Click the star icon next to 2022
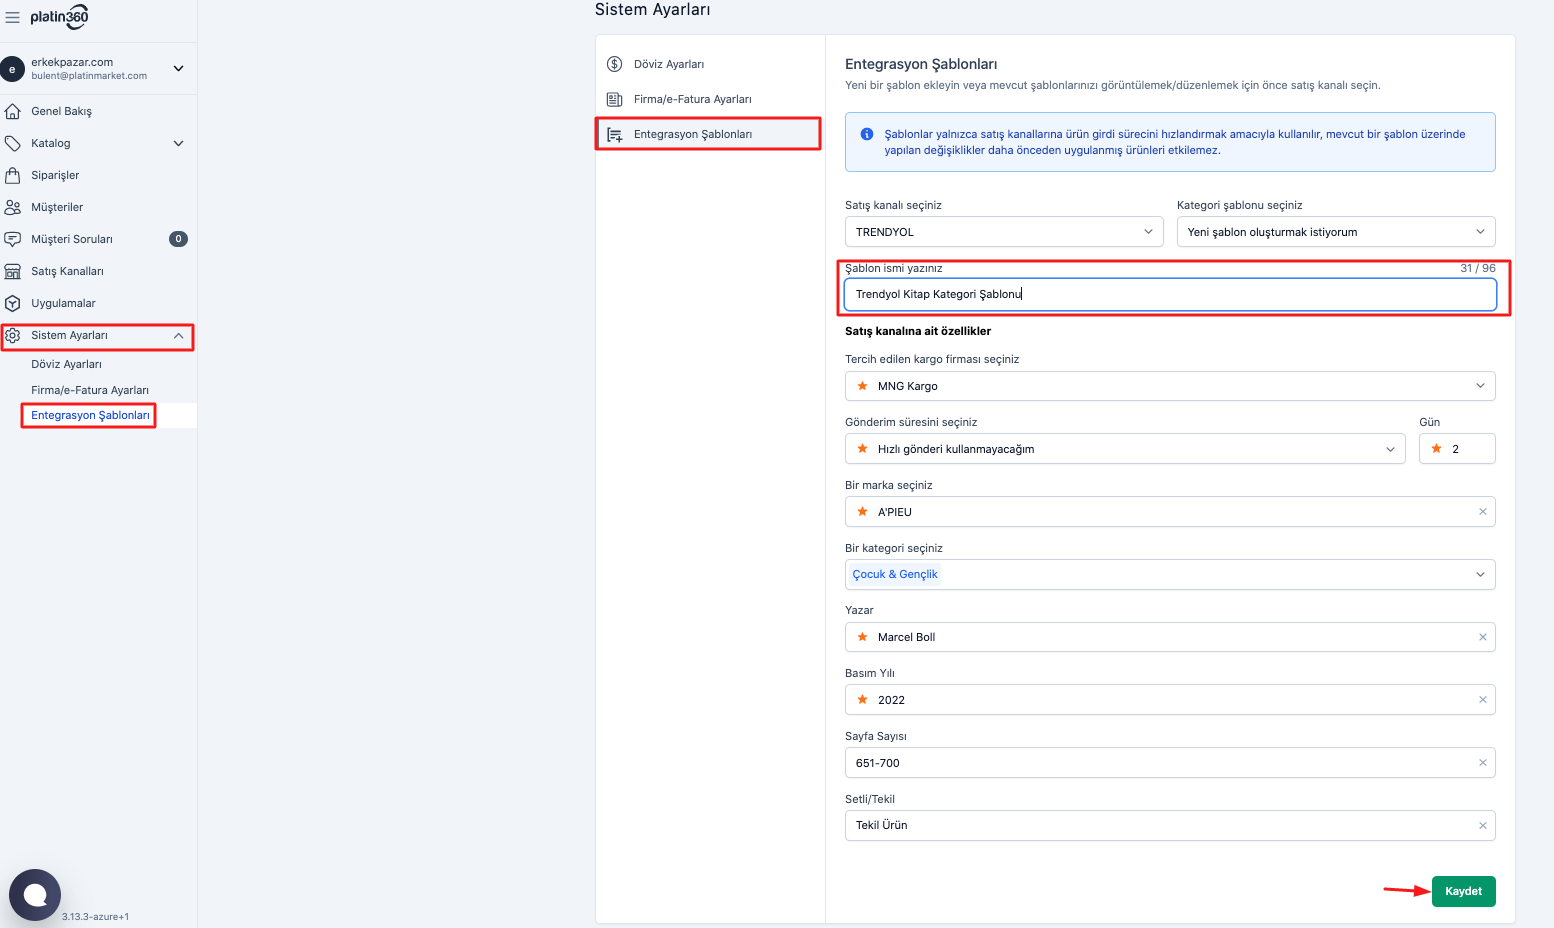The image size is (1554, 928). 863,700
